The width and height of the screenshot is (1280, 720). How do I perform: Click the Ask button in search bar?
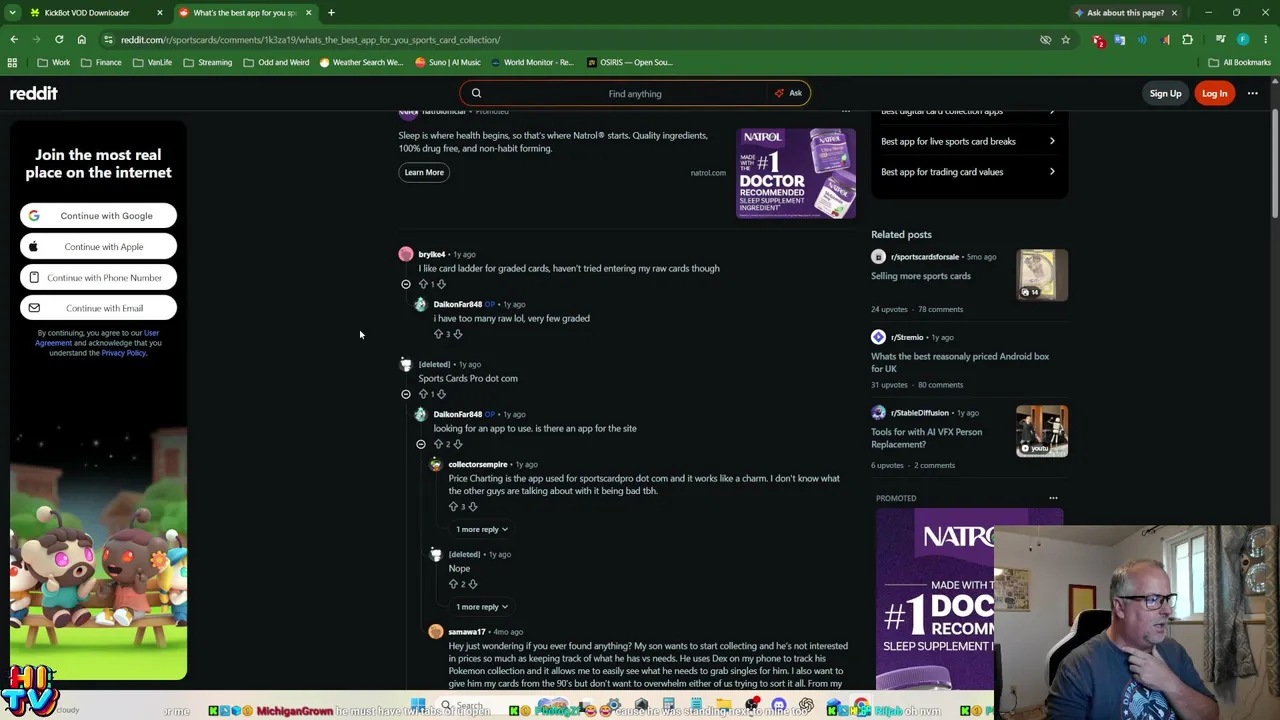(x=789, y=93)
